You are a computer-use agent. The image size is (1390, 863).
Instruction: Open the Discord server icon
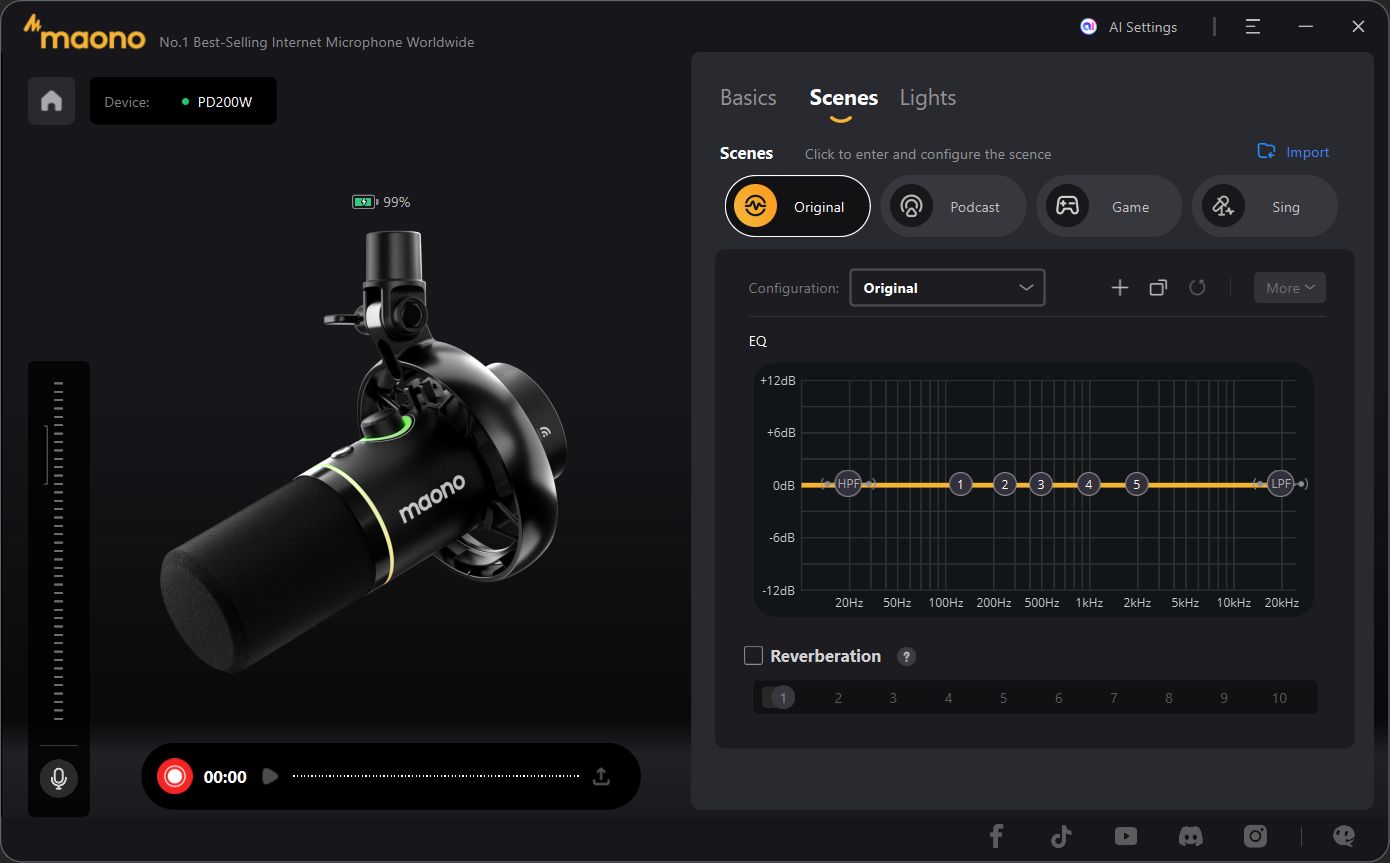coord(1190,836)
